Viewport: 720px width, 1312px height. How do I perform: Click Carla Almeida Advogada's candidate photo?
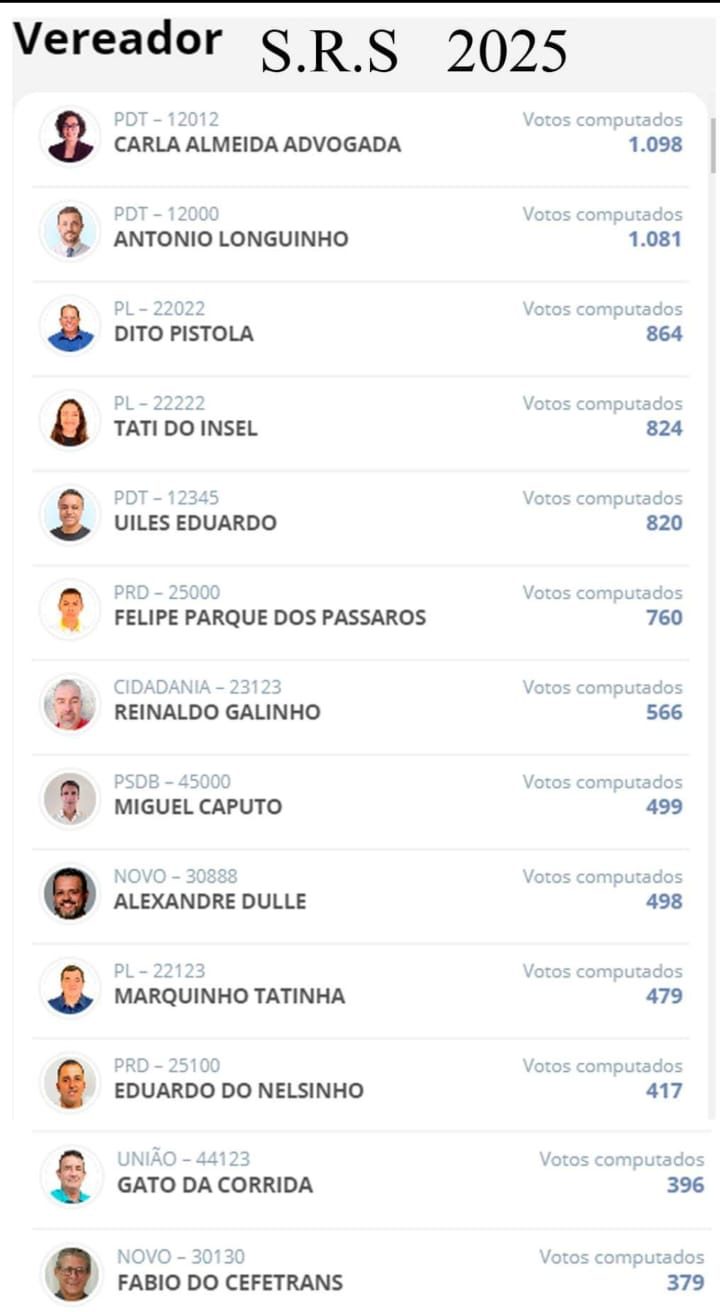[70, 135]
